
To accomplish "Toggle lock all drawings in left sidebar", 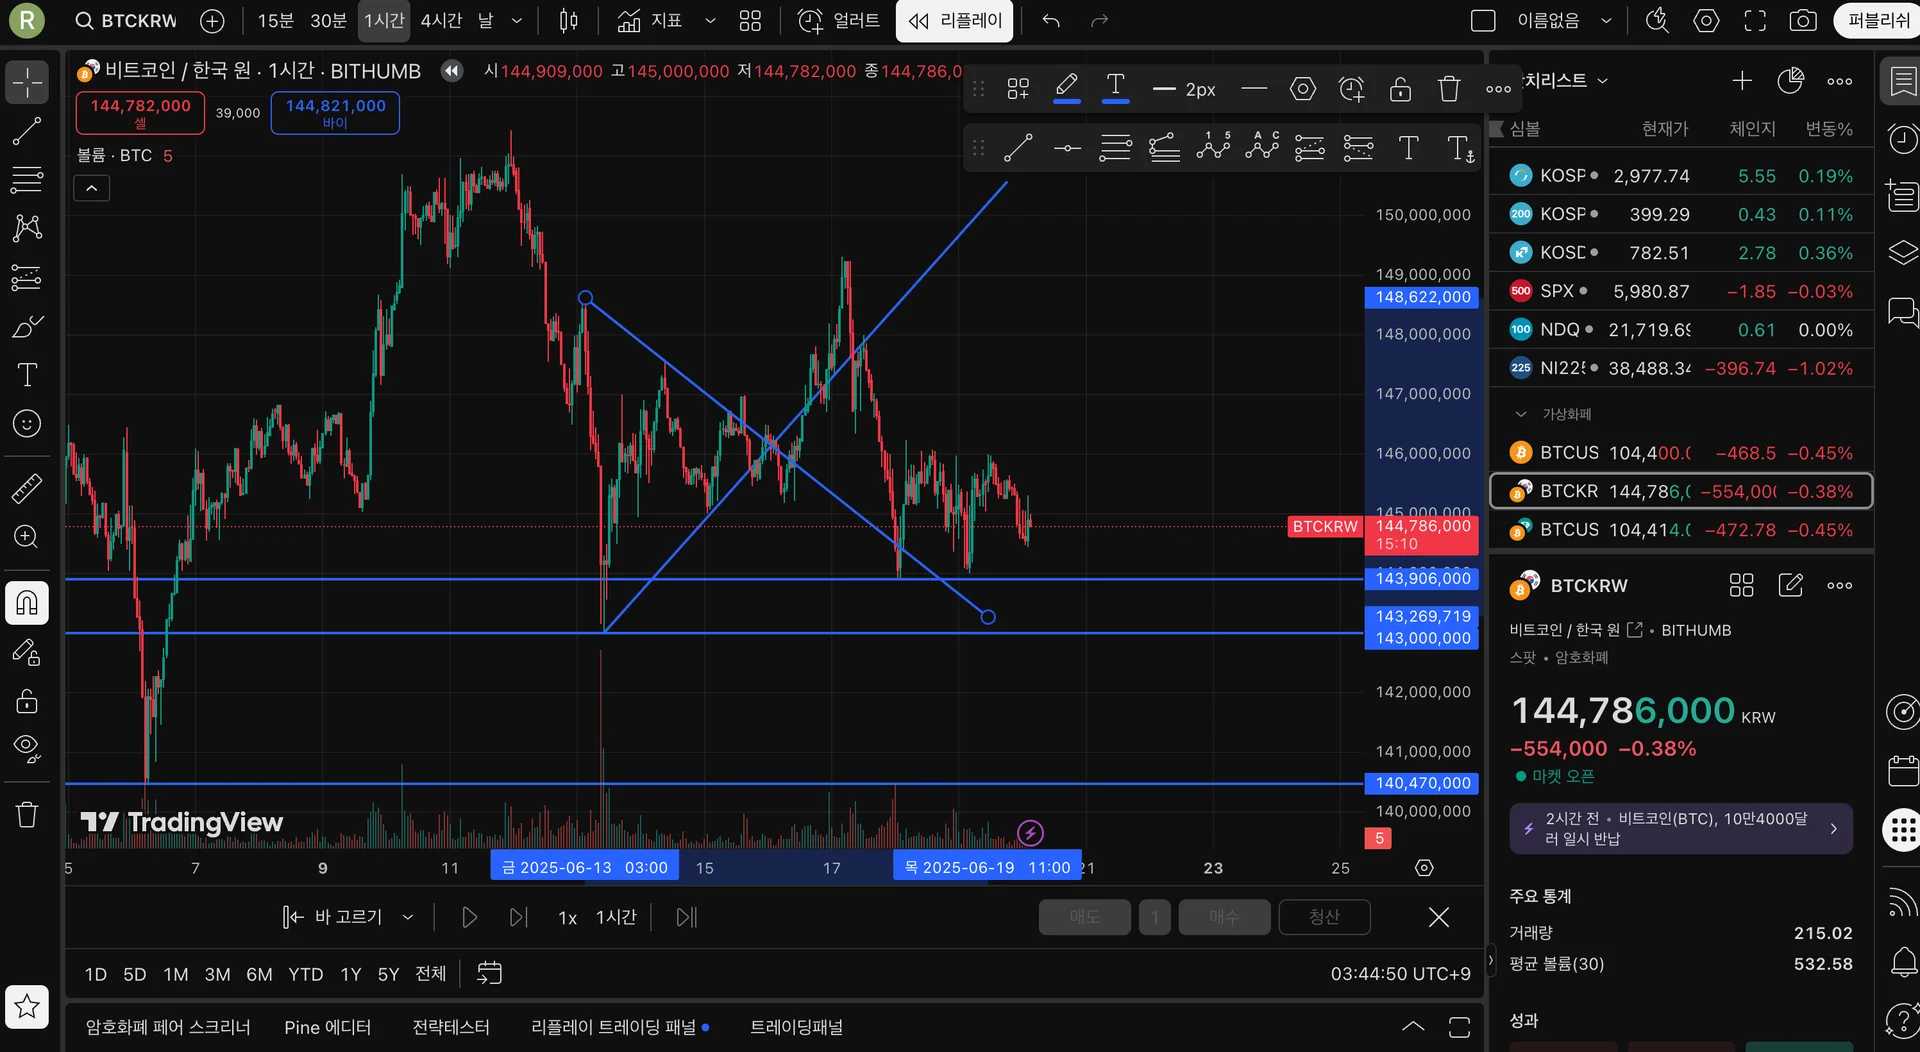I will pos(27,700).
